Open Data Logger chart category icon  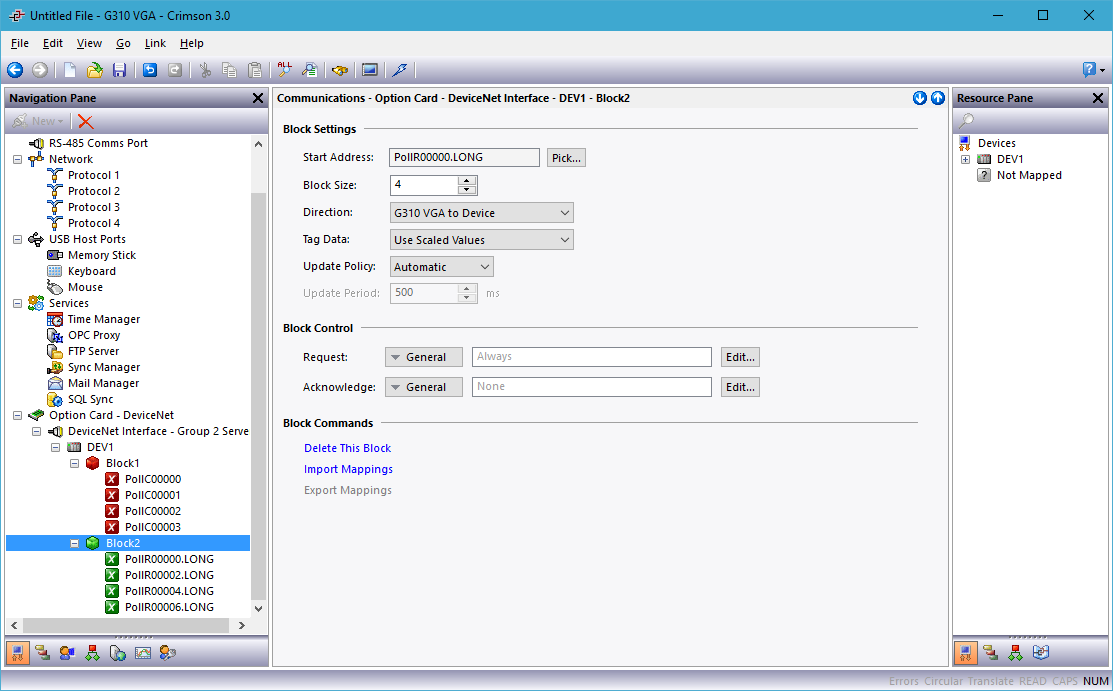pos(143,653)
